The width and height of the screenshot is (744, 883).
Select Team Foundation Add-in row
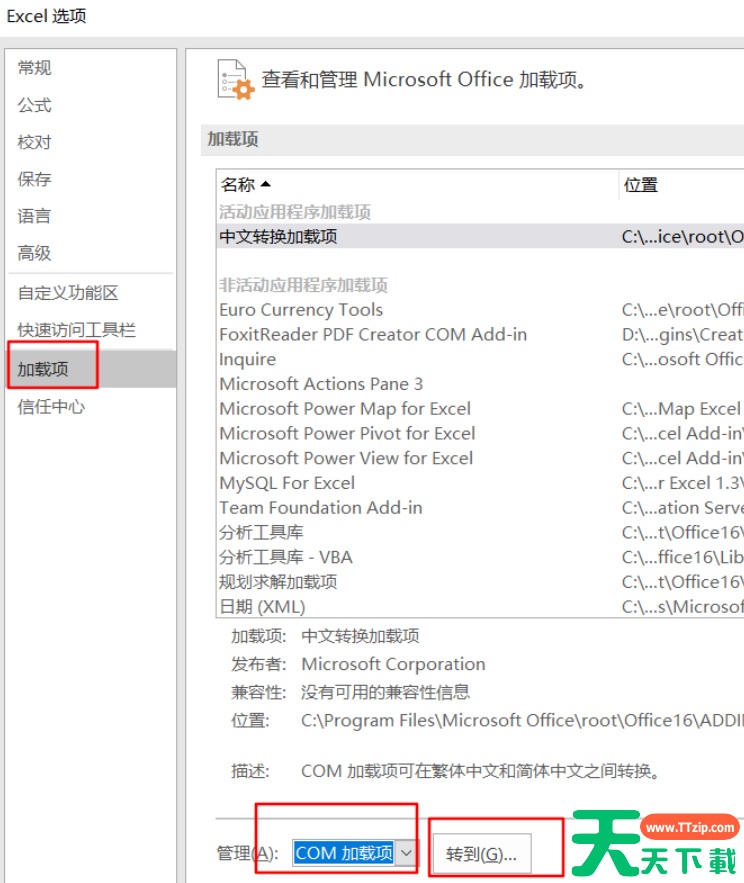click(x=480, y=508)
